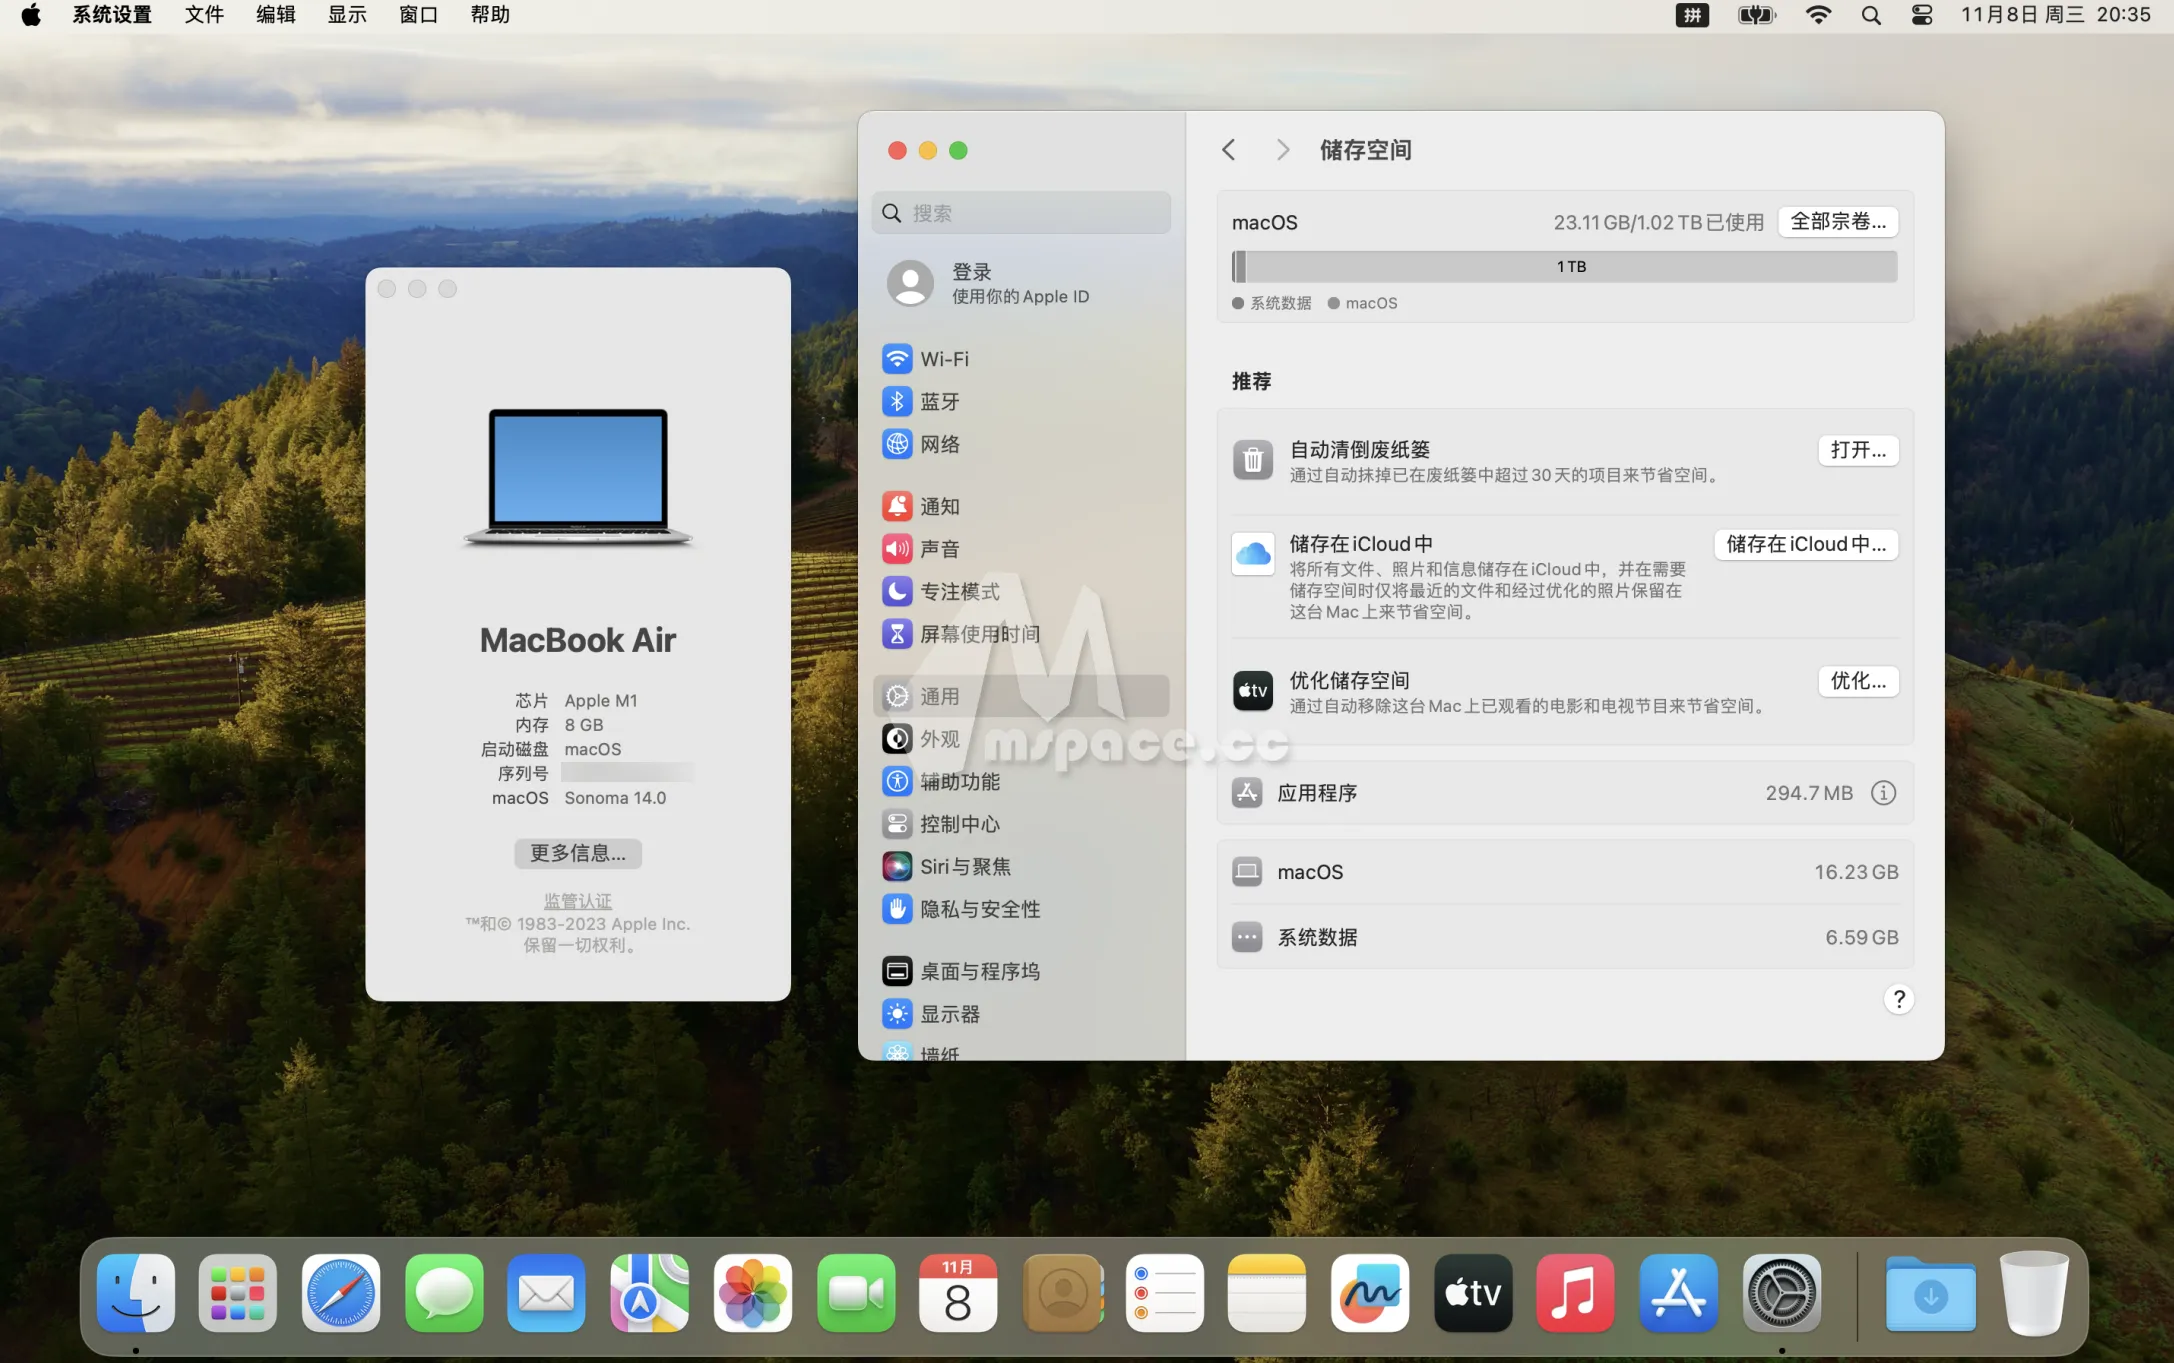Click the macOS storage usage bar
This screenshot has width=2174, height=1363.
click(x=1565, y=267)
